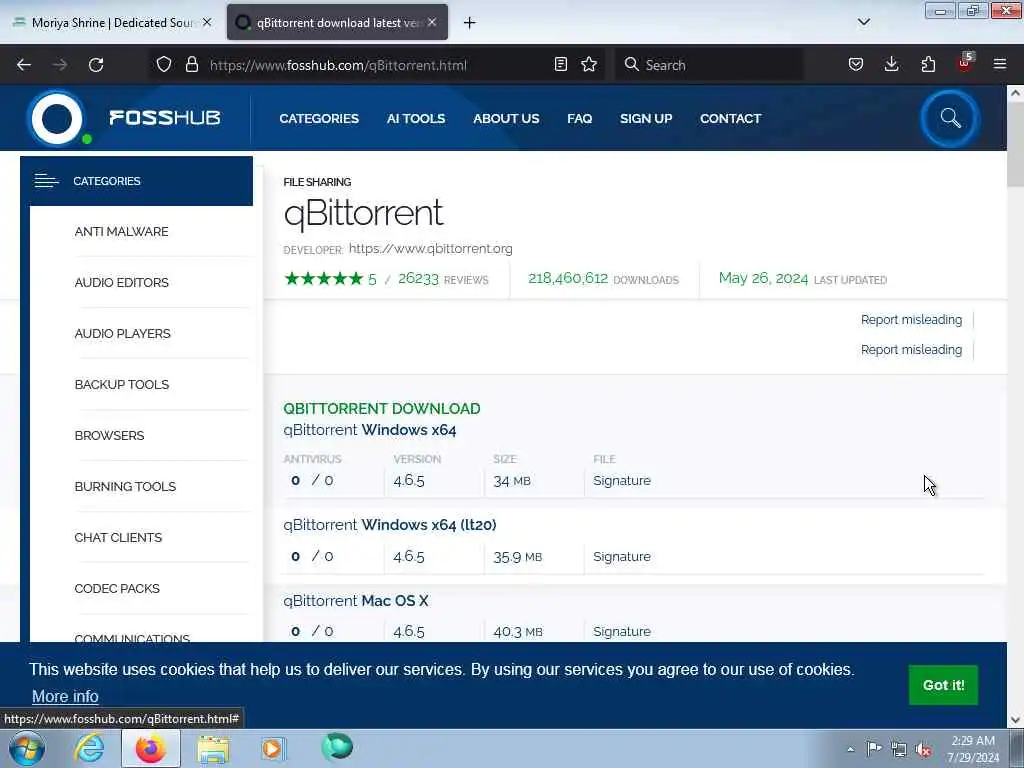Click the Got it! cookie button
The height and width of the screenshot is (768, 1024).
click(943, 685)
